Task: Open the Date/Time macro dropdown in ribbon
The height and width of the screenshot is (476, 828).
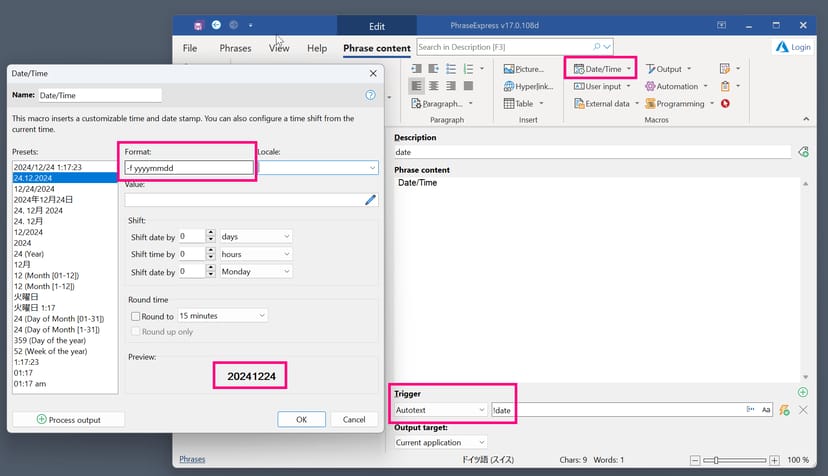Action: click(x=602, y=69)
